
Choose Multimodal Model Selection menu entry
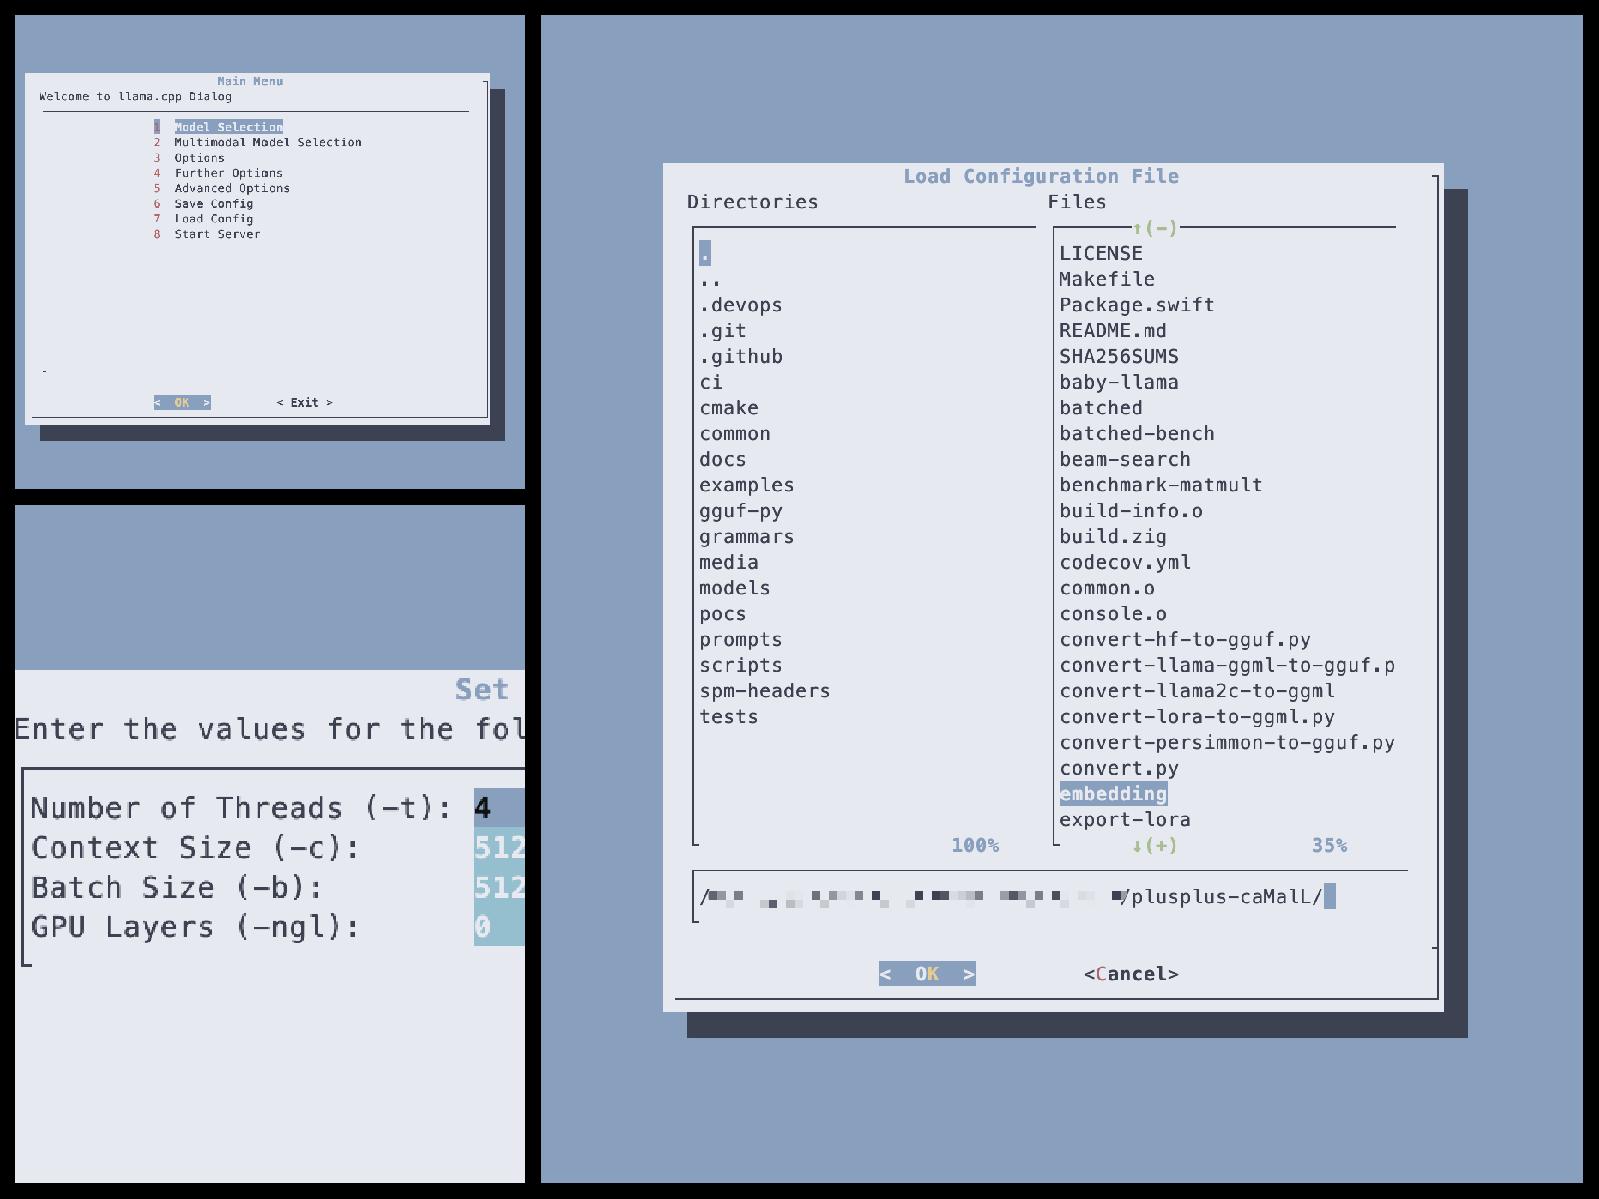point(268,142)
